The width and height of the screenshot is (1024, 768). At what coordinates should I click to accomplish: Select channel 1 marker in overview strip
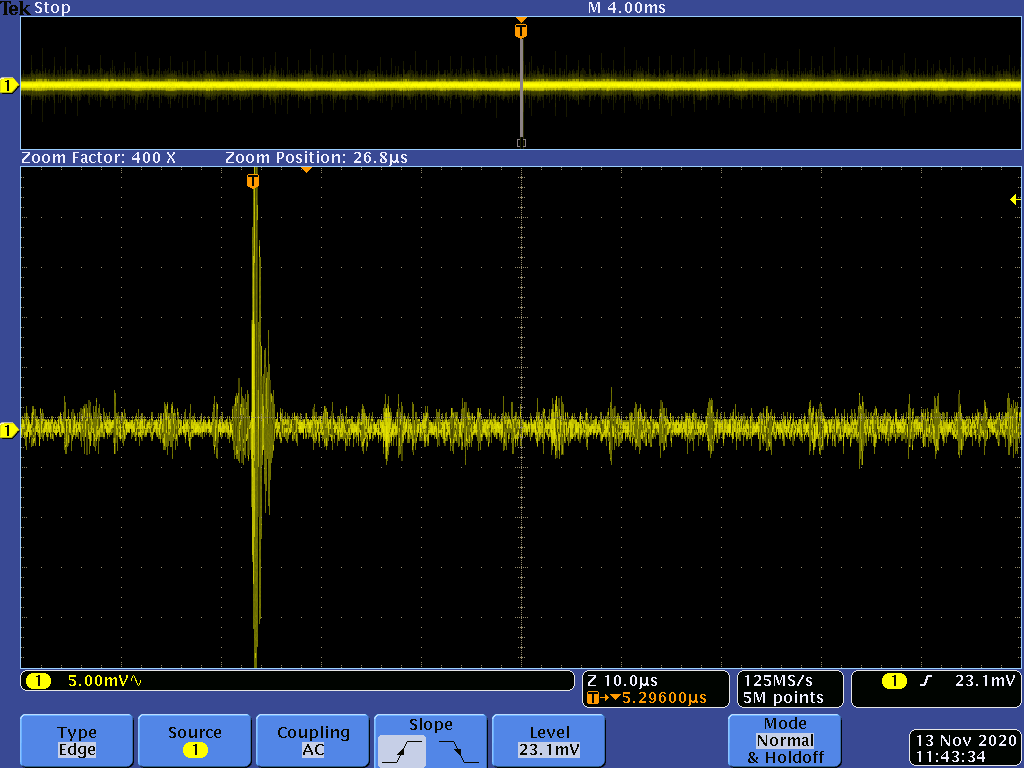click(9, 86)
